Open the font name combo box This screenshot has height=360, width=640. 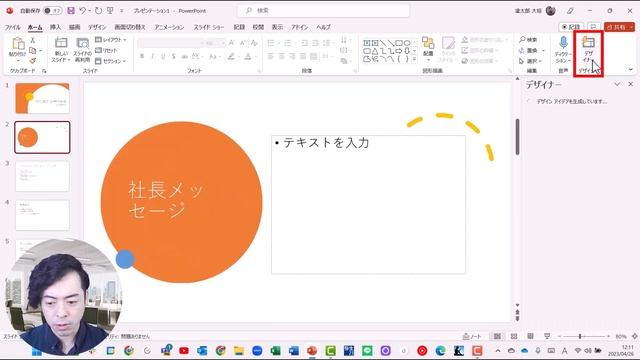tap(171, 42)
